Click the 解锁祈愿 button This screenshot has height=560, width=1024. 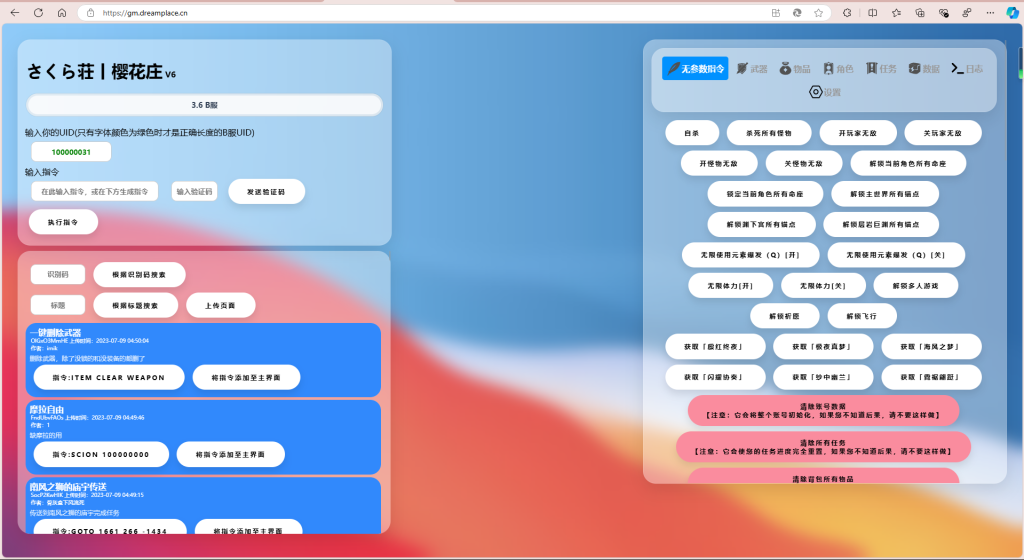pyautogui.click(x=784, y=316)
